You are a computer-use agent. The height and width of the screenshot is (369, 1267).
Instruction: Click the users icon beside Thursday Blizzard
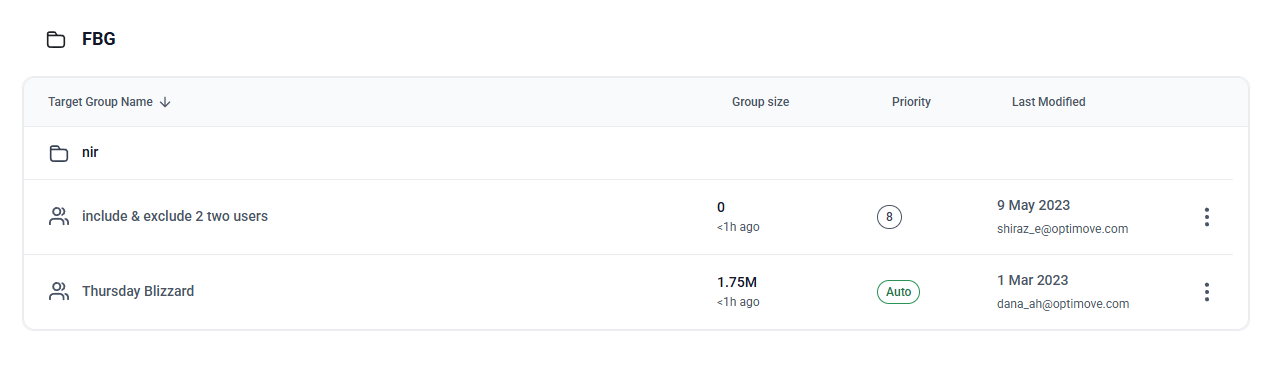(x=59, y=291)
